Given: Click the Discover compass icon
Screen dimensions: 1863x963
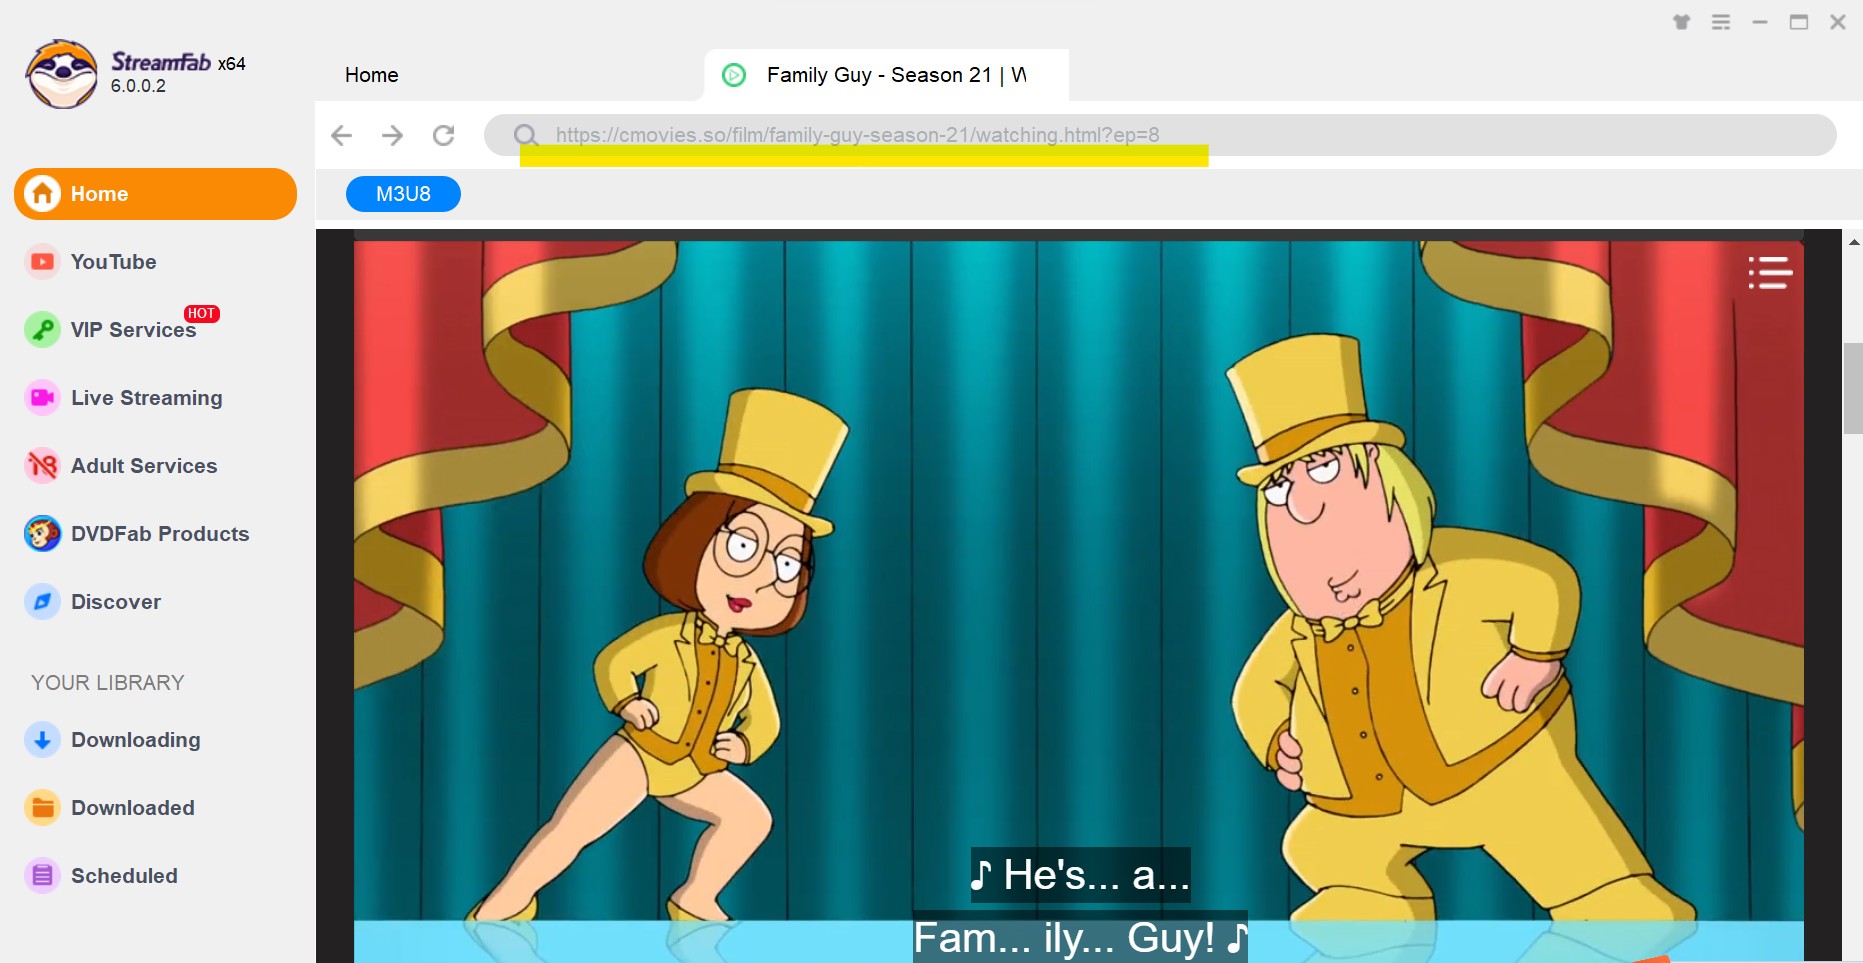Looking at the screenshot, I should [42, 602].
